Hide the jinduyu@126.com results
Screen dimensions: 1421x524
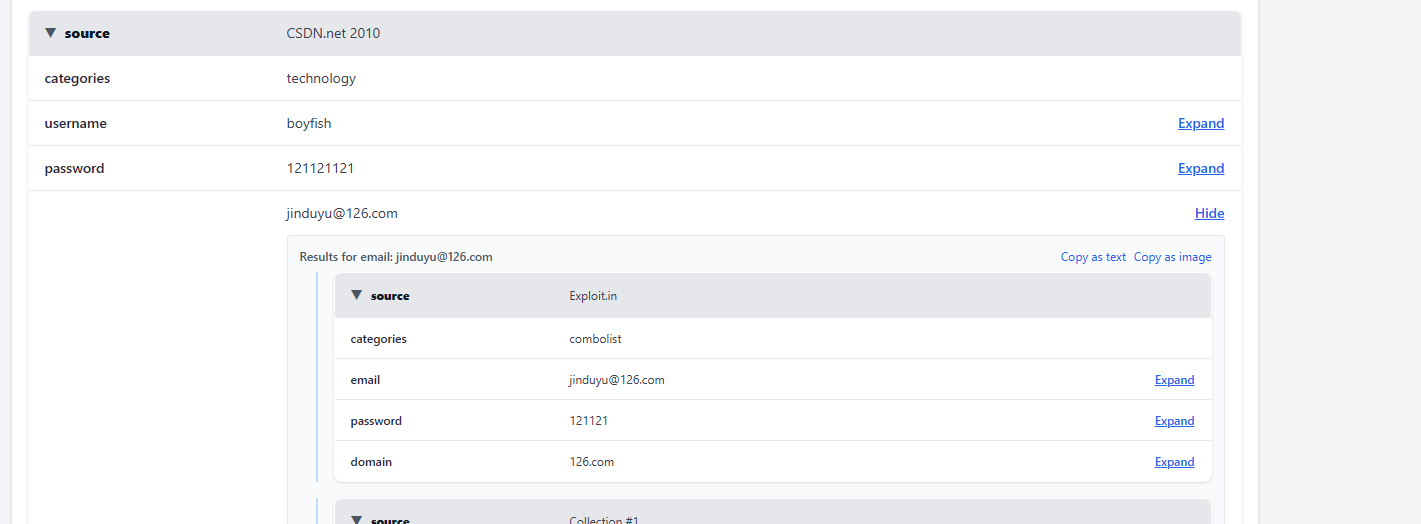[1209, 213]
